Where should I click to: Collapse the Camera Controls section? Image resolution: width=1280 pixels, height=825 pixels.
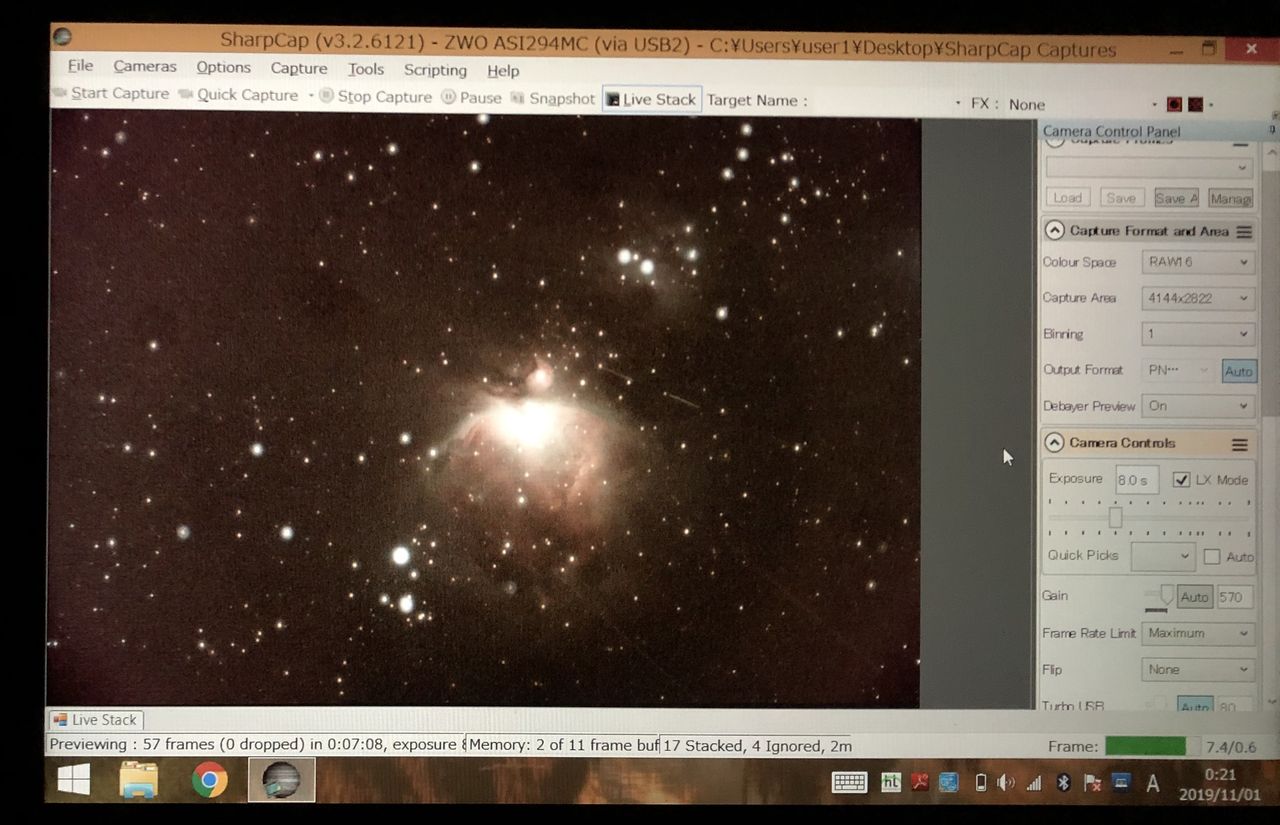1054,442
